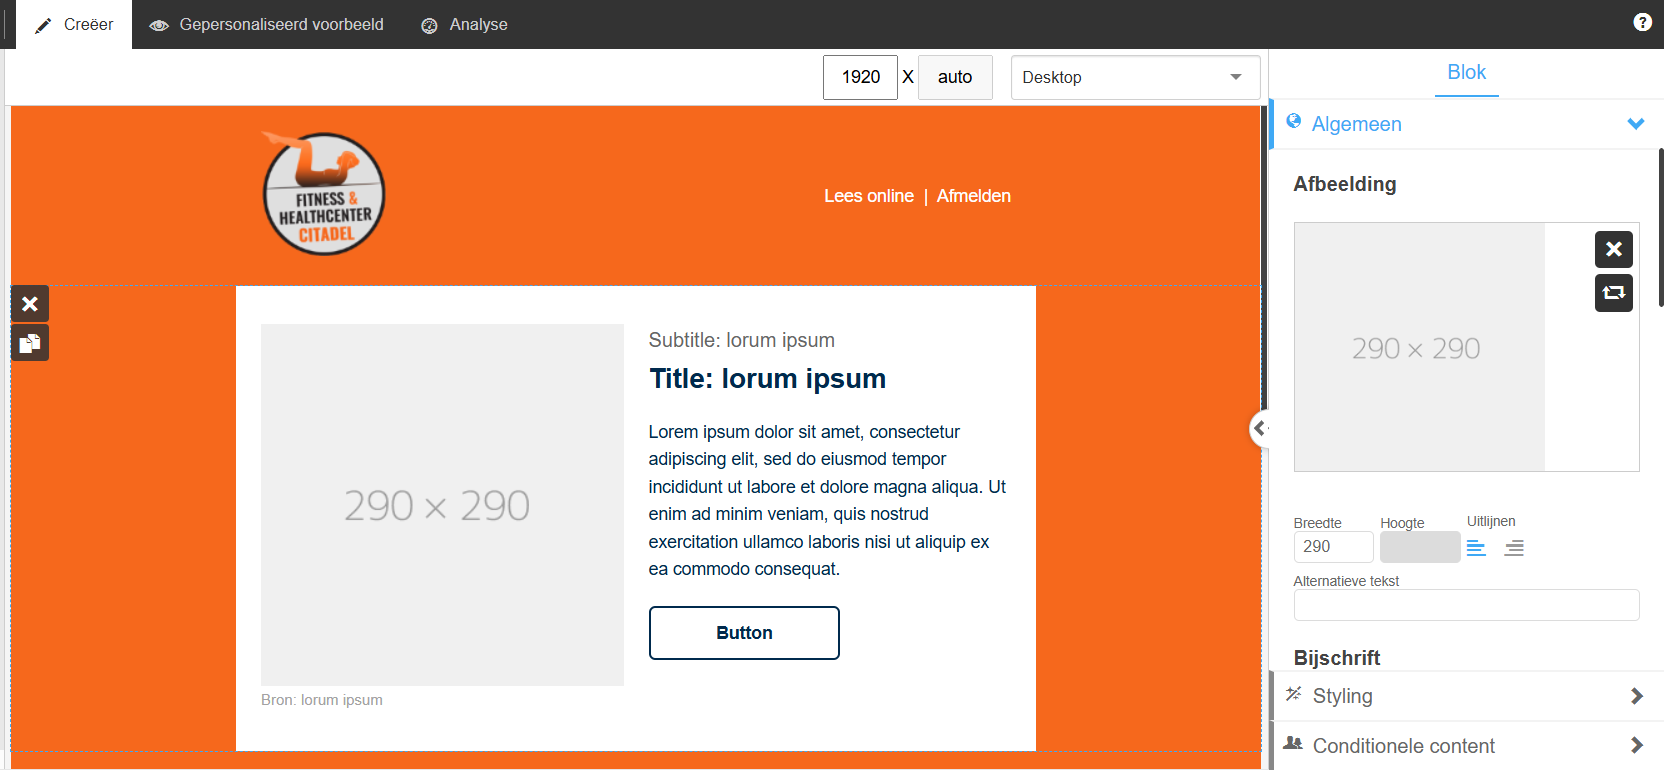
Task: Click the Fitness & Healthcenter Citadel logo
Action: (x=323, y=193)
